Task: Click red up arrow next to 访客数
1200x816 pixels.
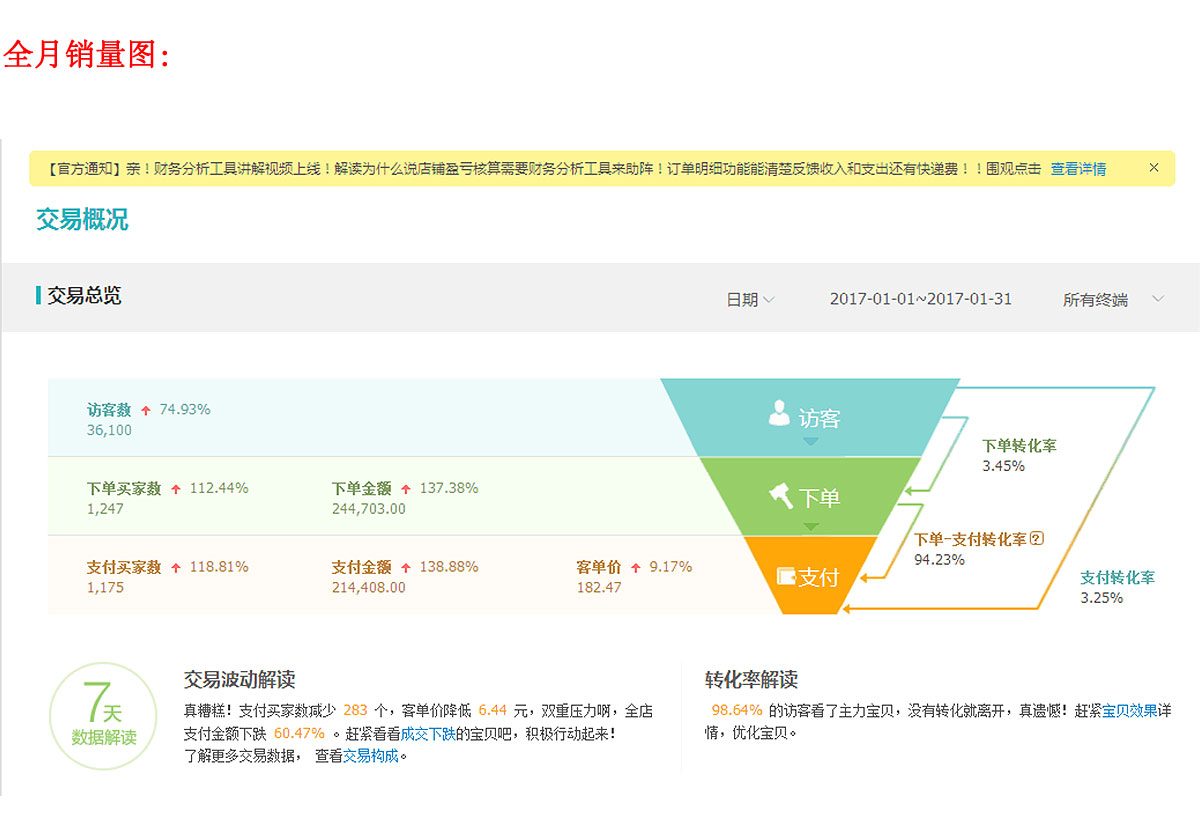Action: pos(146,410)
